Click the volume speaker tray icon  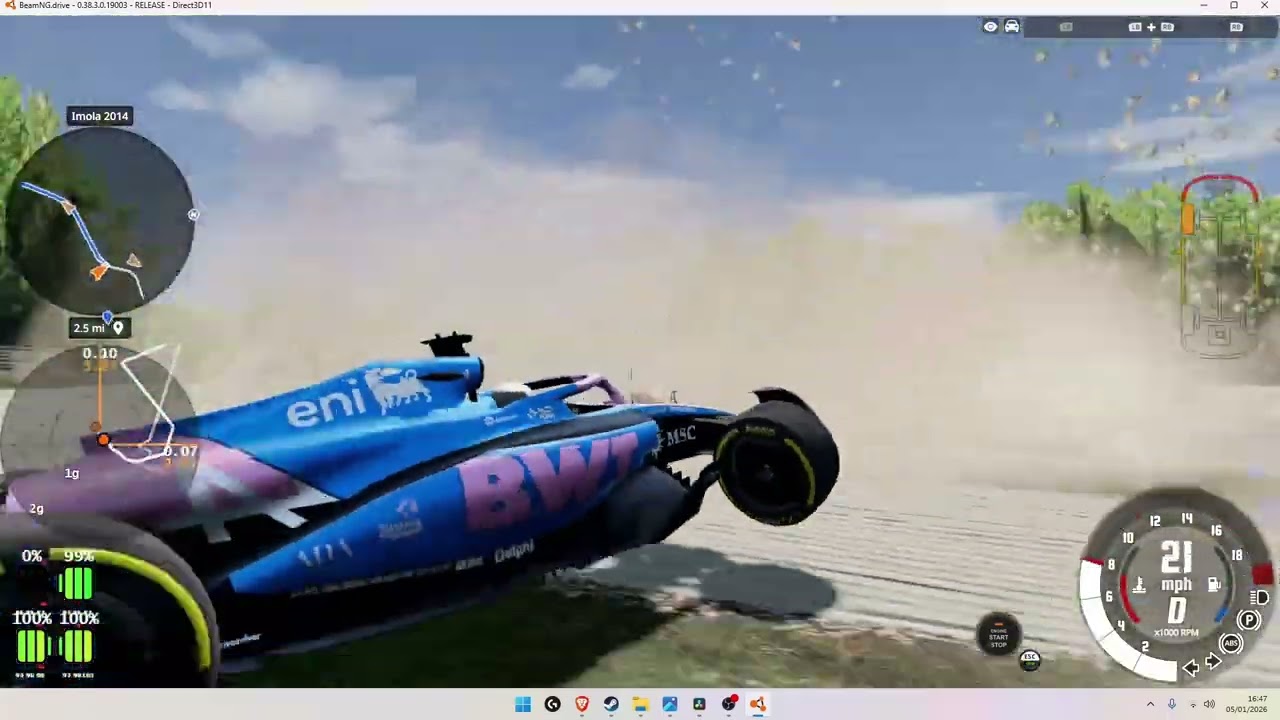(x=1209, y=704)
